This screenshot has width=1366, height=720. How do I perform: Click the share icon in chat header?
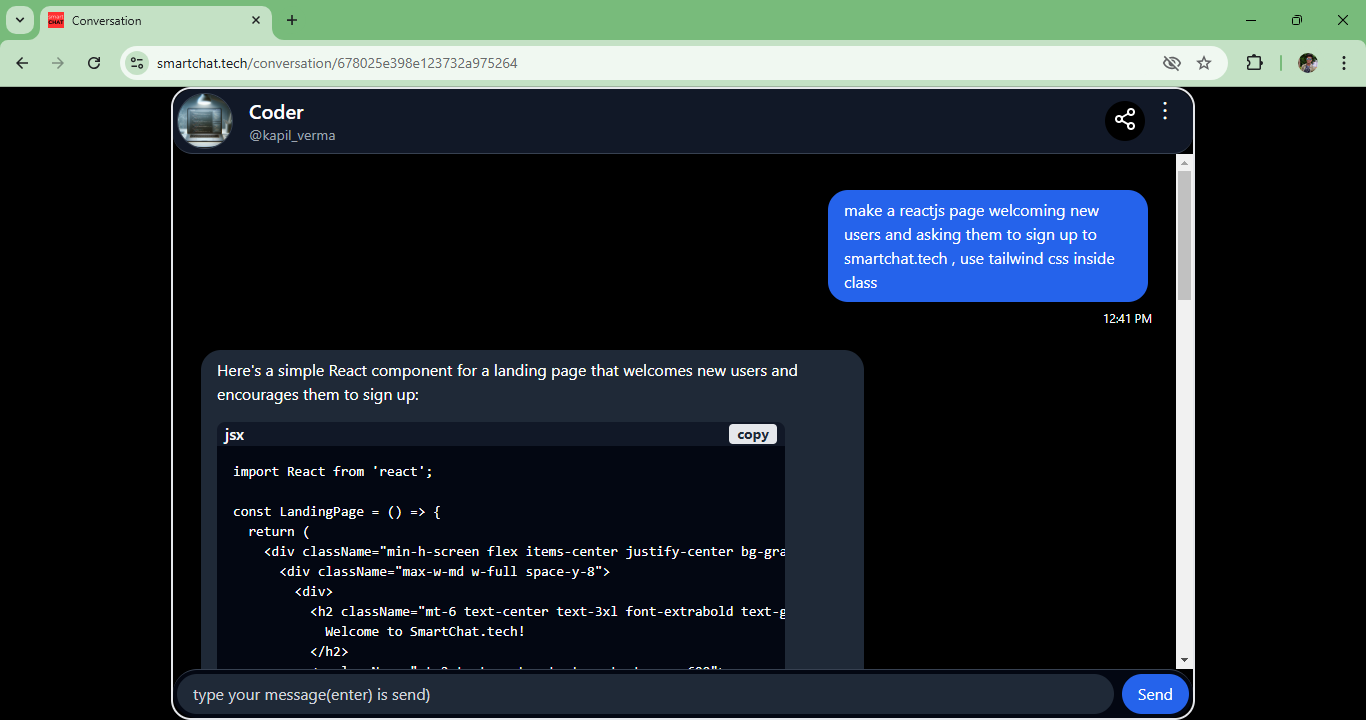point(1125,120)
